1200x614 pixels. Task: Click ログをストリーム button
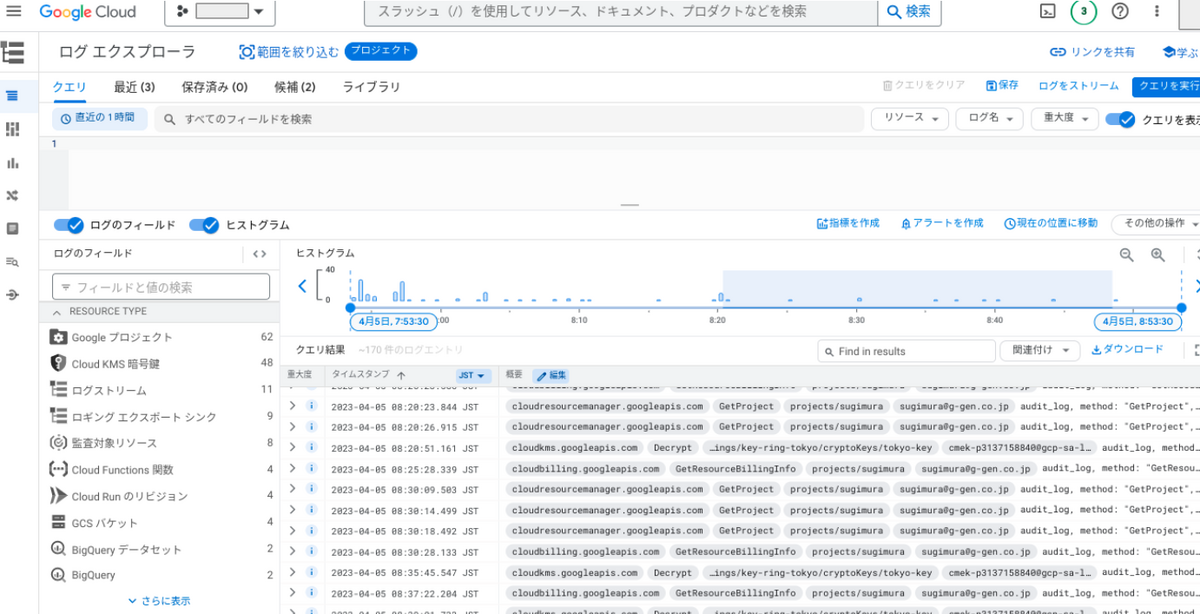[1078, 86]
